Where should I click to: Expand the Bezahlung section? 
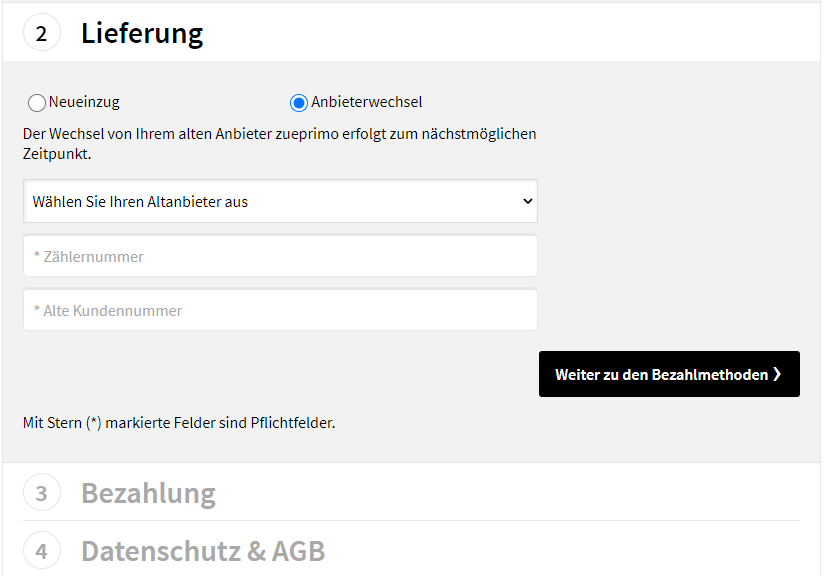click(148, 493)
